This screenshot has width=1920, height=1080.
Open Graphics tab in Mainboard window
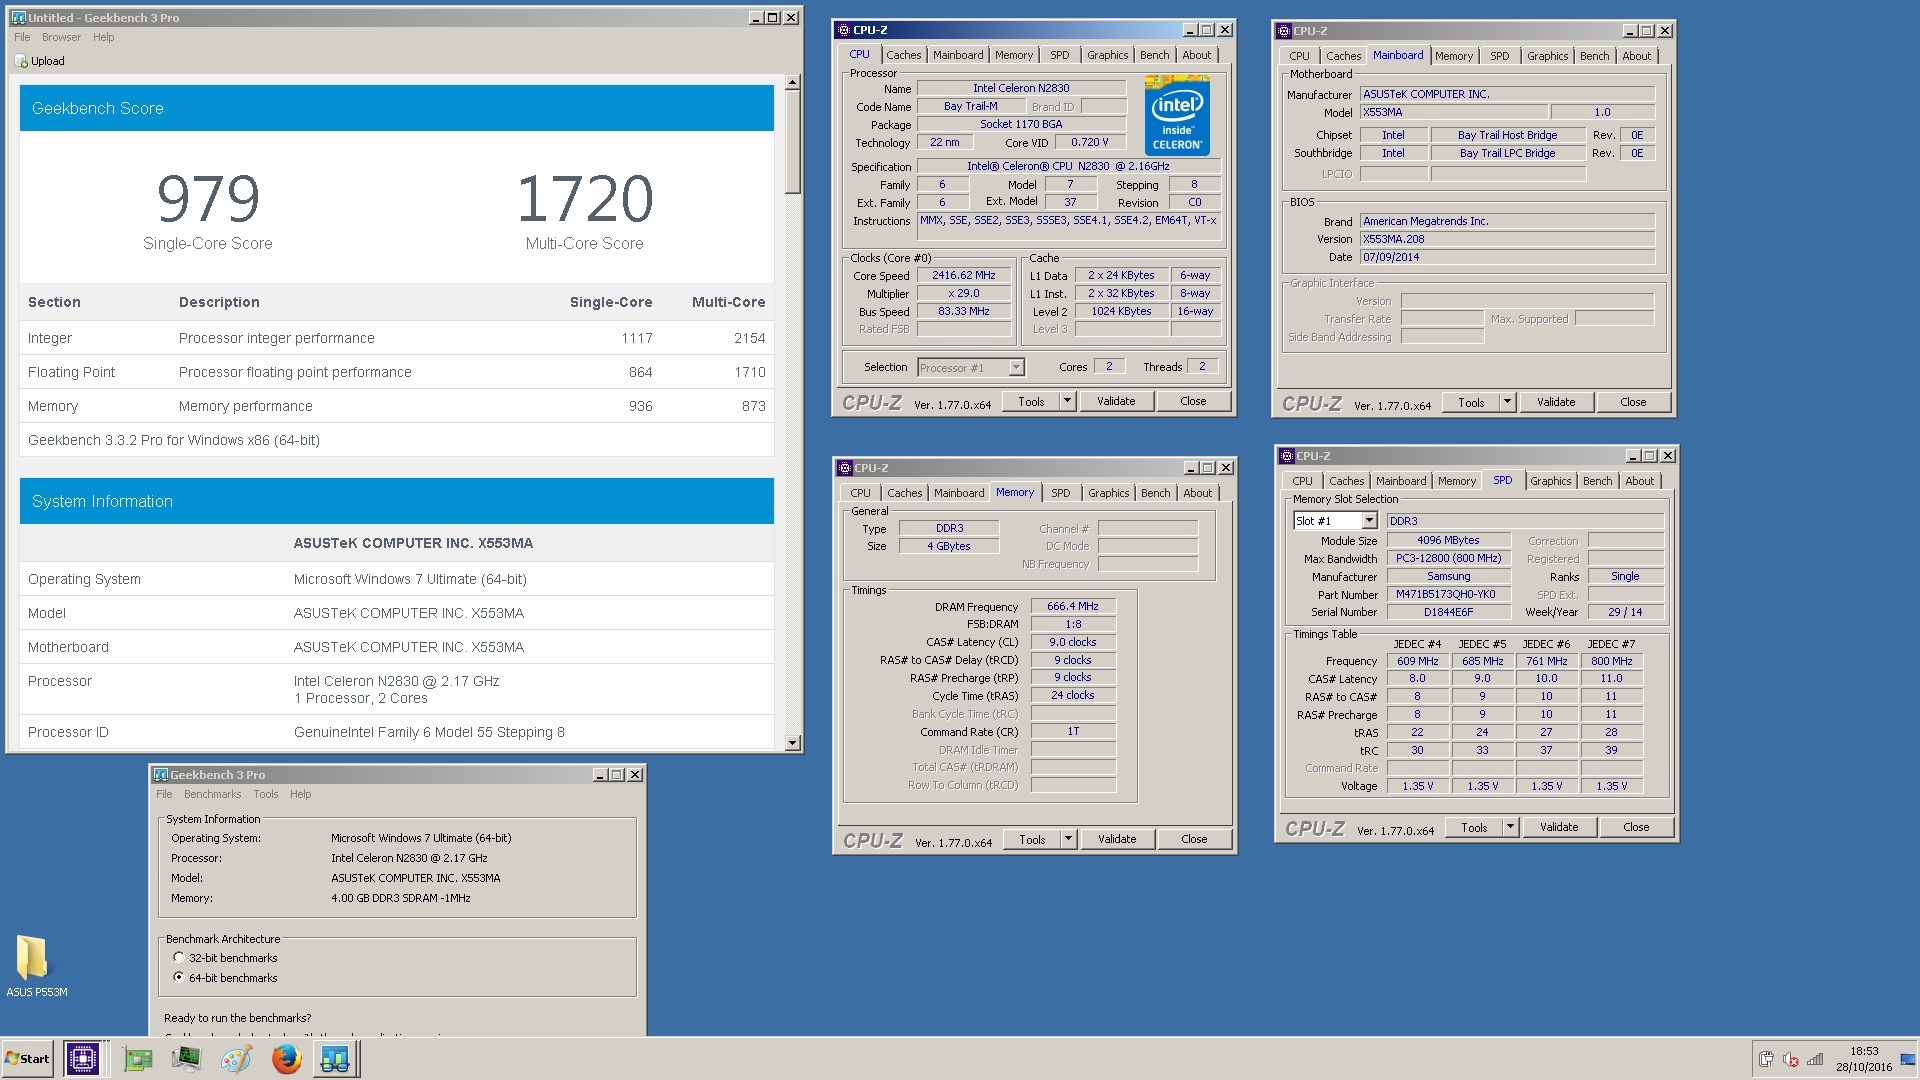1547,56
